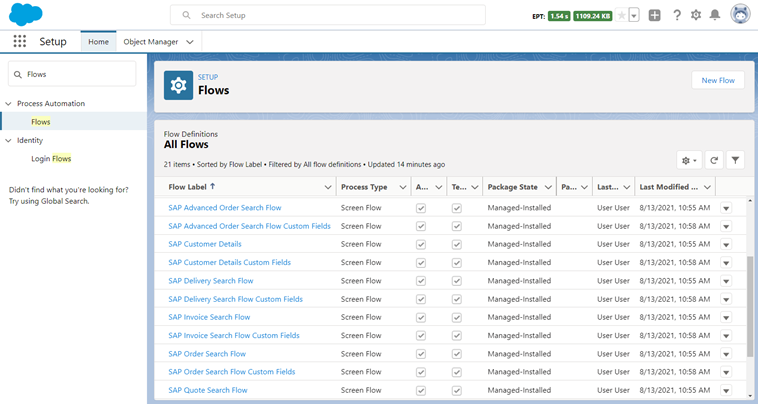Click the Flows setup gear tile icon
Screen dimensions: 758x404
coord(178,86)
